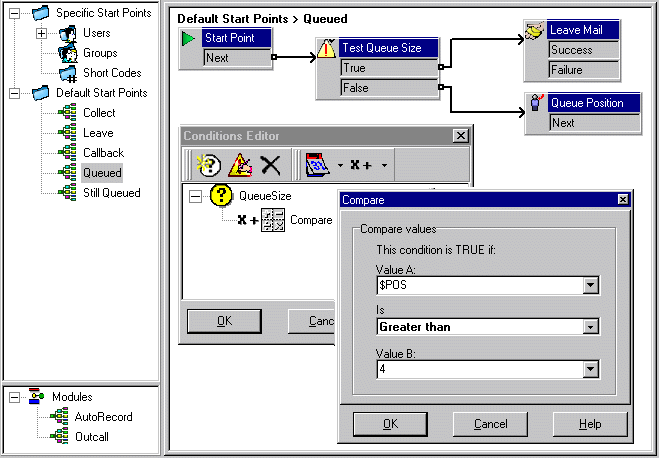This screenshot has width=659, height=458.
Task: Click the Value B input field
Action: coord(480,369)
